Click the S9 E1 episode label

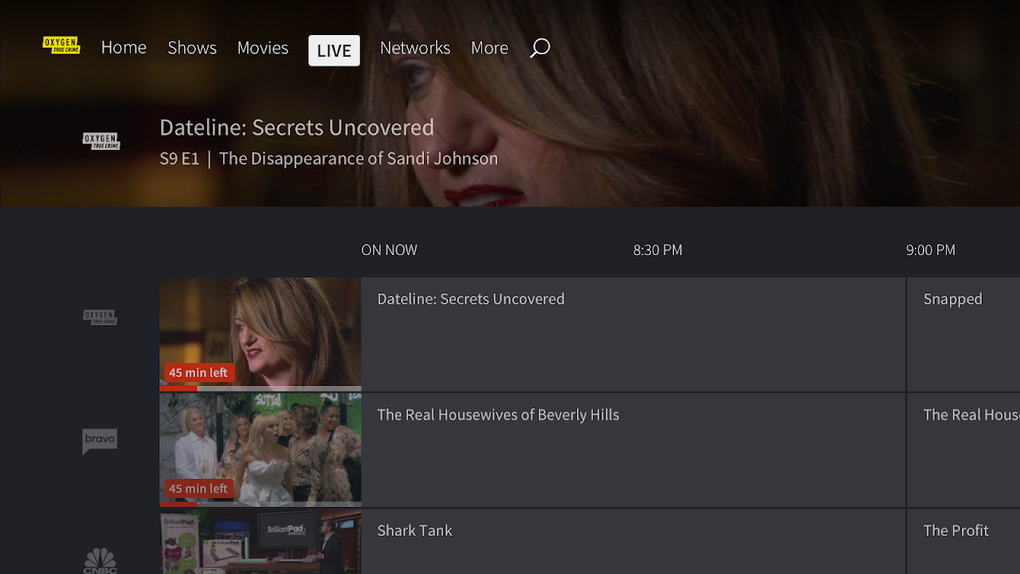click(x=180, y=159)
